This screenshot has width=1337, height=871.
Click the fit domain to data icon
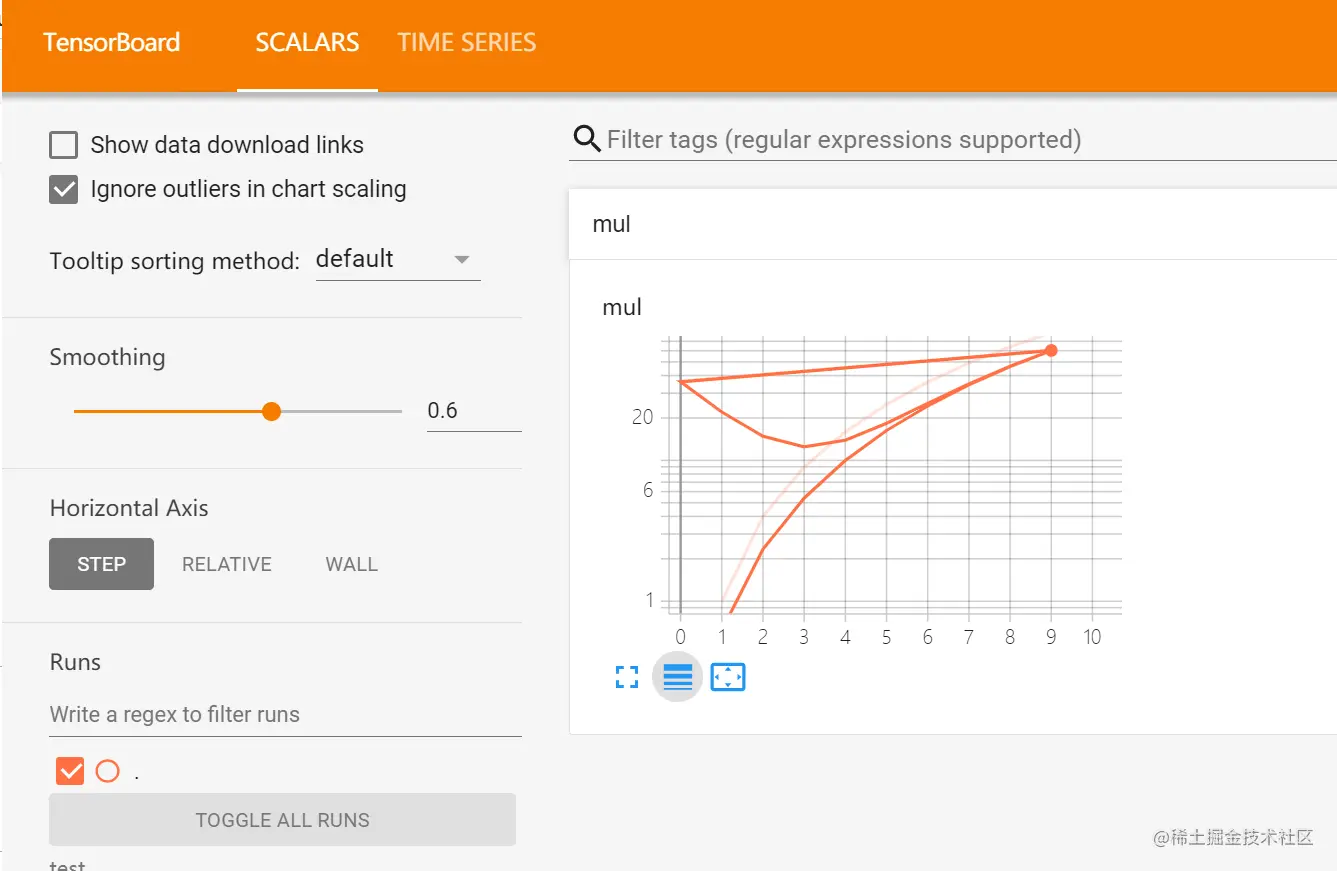(x=728, y=678)
